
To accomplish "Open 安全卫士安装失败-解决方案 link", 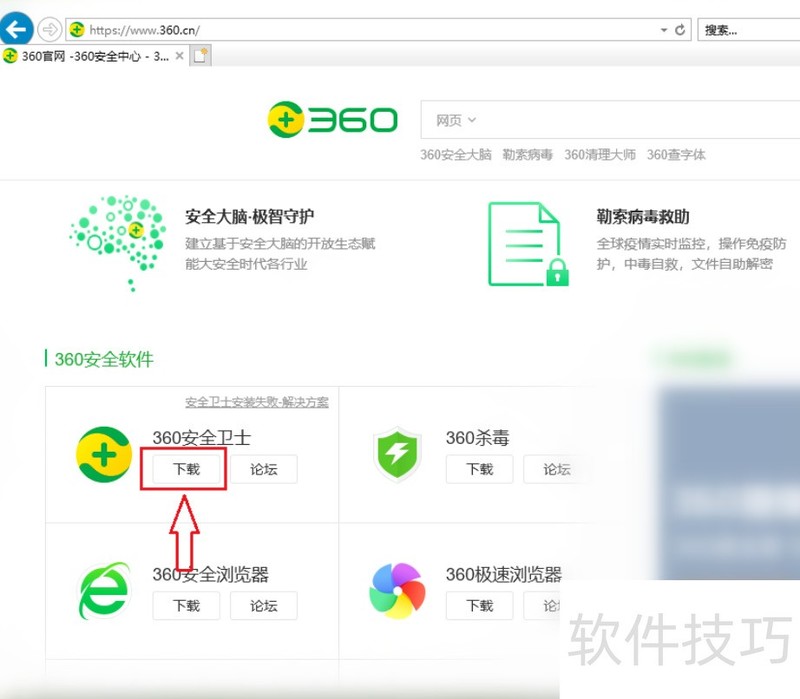I will pyautogui.click(x=257, y=402).
